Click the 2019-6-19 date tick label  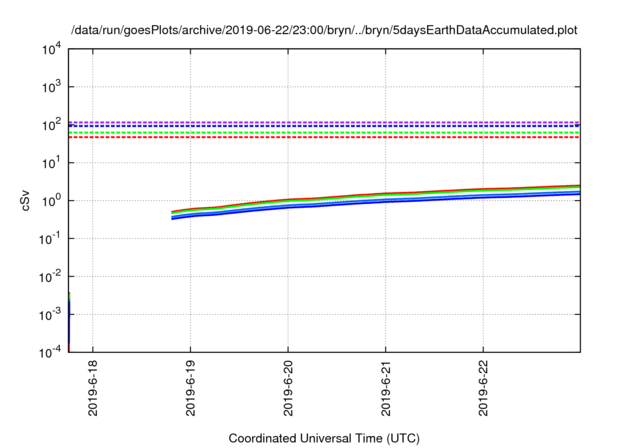click(190, 388)
